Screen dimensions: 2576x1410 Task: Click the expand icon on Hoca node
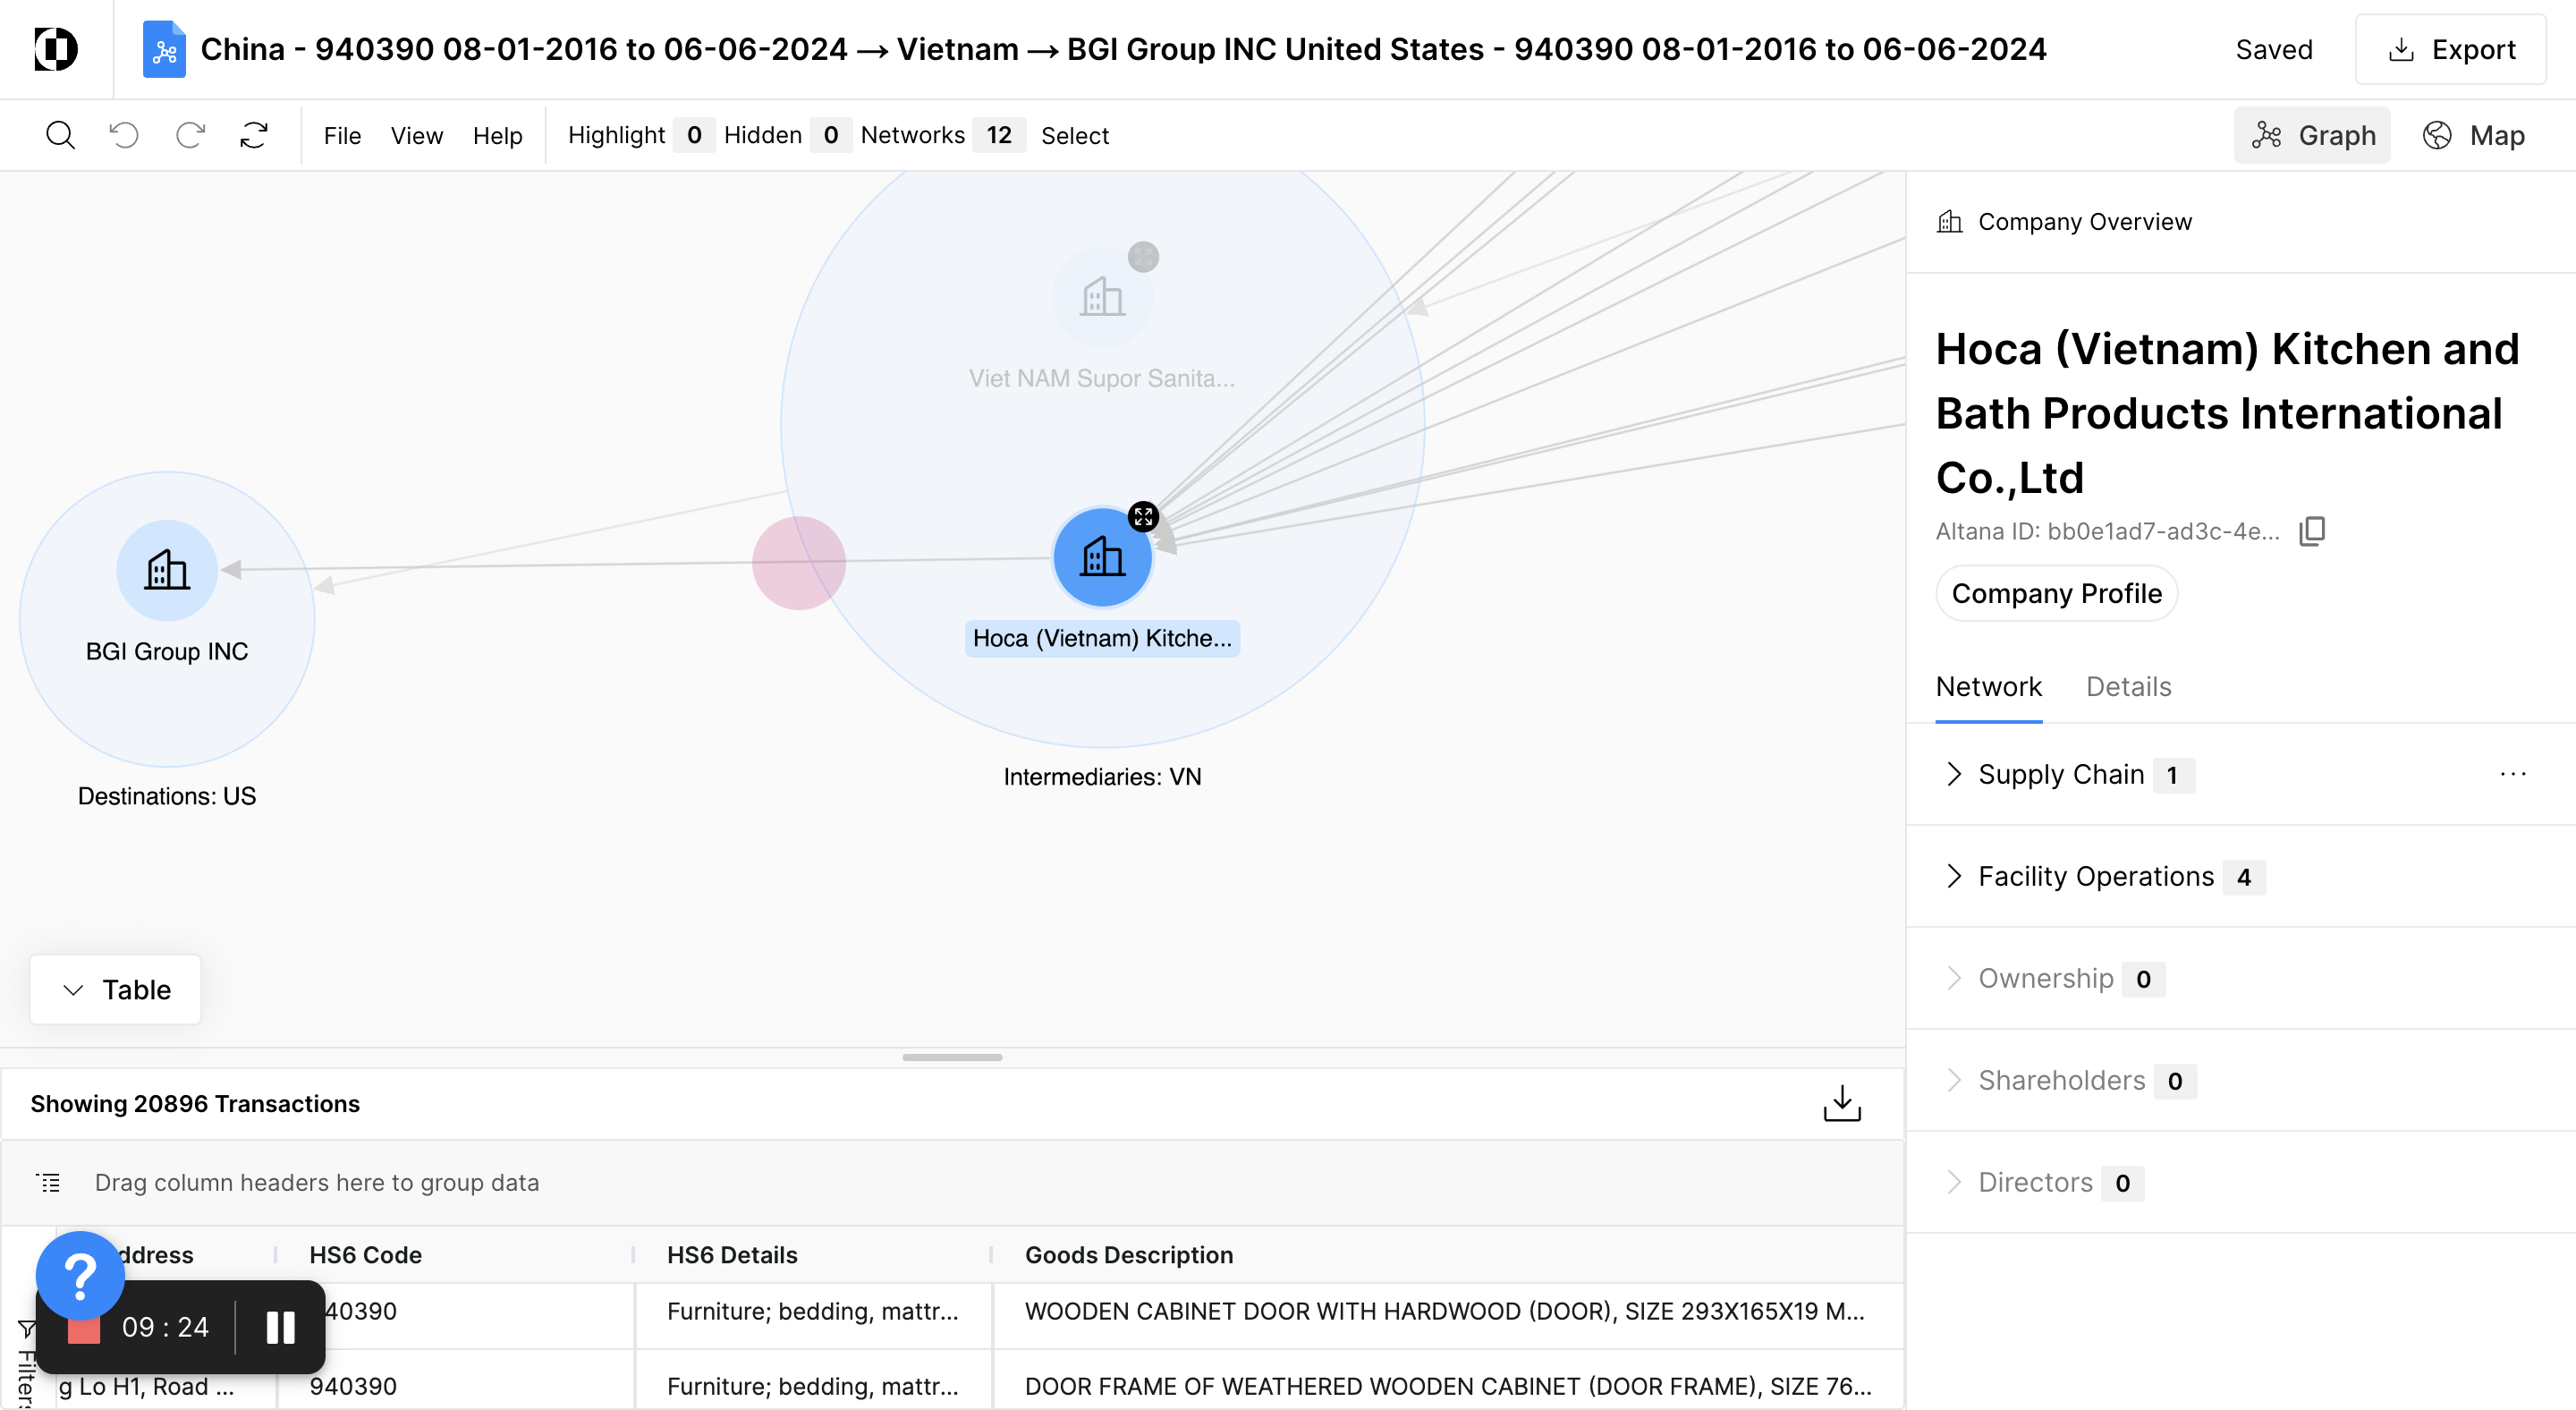click(1143, 517)
